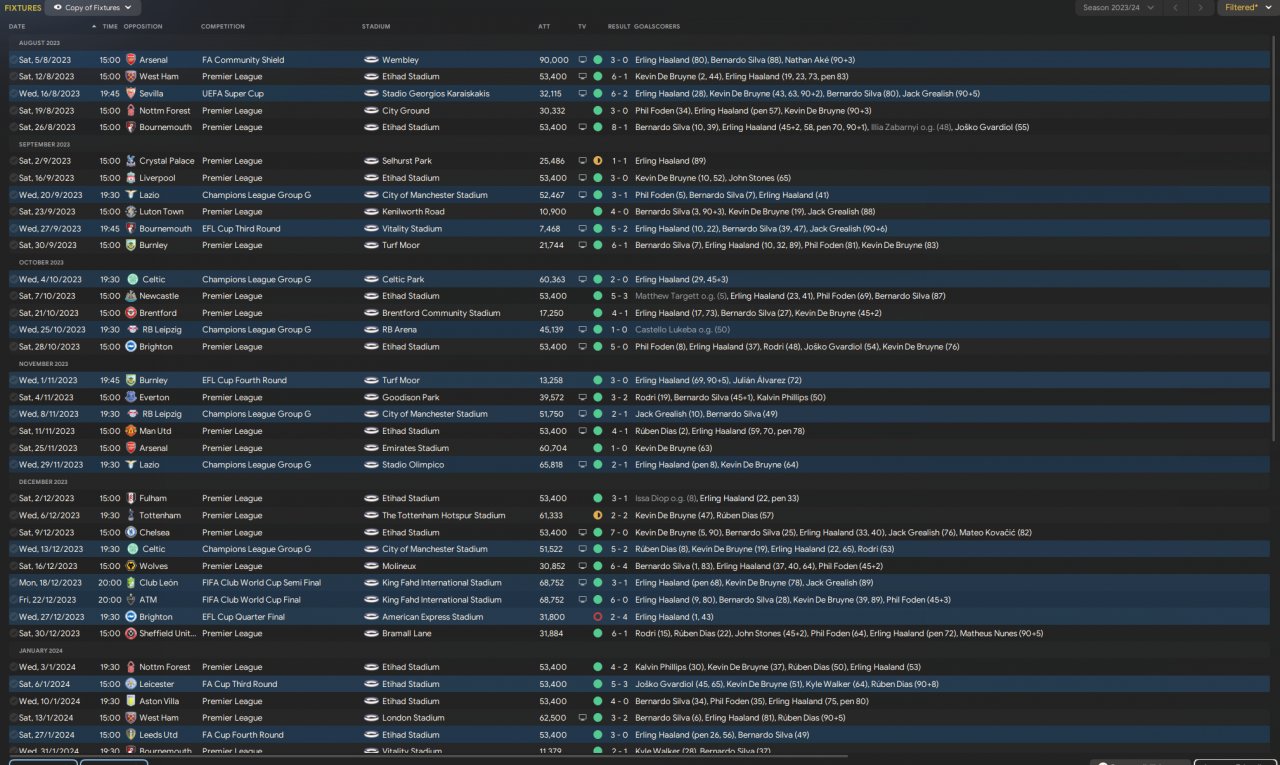Click the Club León badge

tap(131, 583)
